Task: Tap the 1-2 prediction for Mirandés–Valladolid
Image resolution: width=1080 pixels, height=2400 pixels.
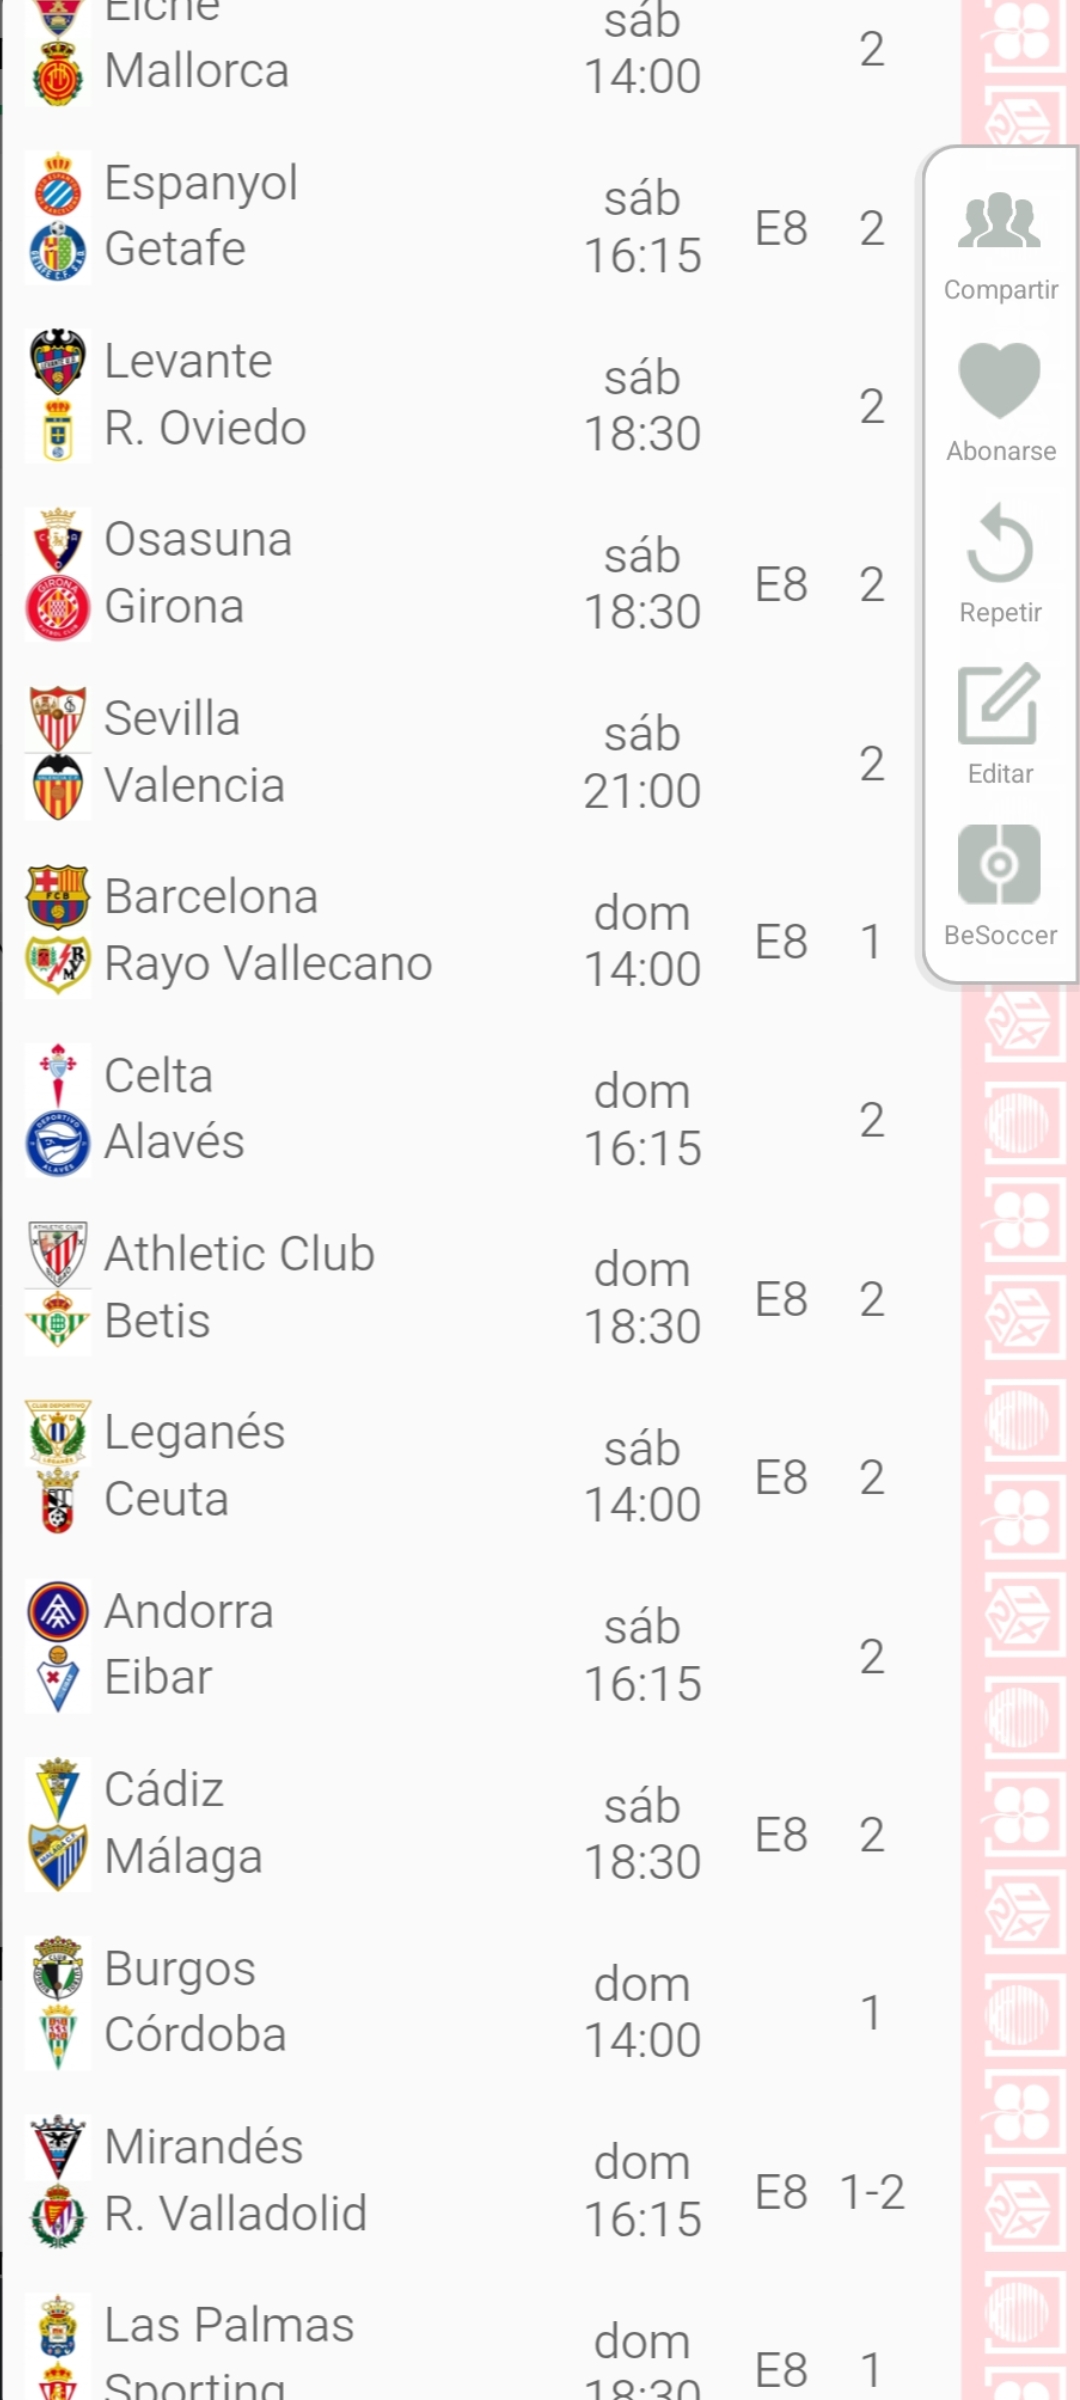Action: pos(872,2192)
